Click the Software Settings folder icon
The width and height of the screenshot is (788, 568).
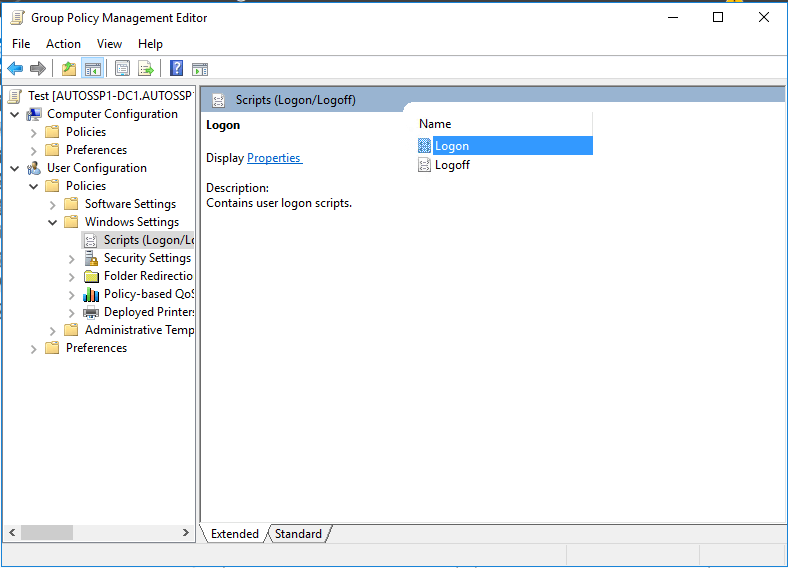pyautogui.click(x=71, y=204)
